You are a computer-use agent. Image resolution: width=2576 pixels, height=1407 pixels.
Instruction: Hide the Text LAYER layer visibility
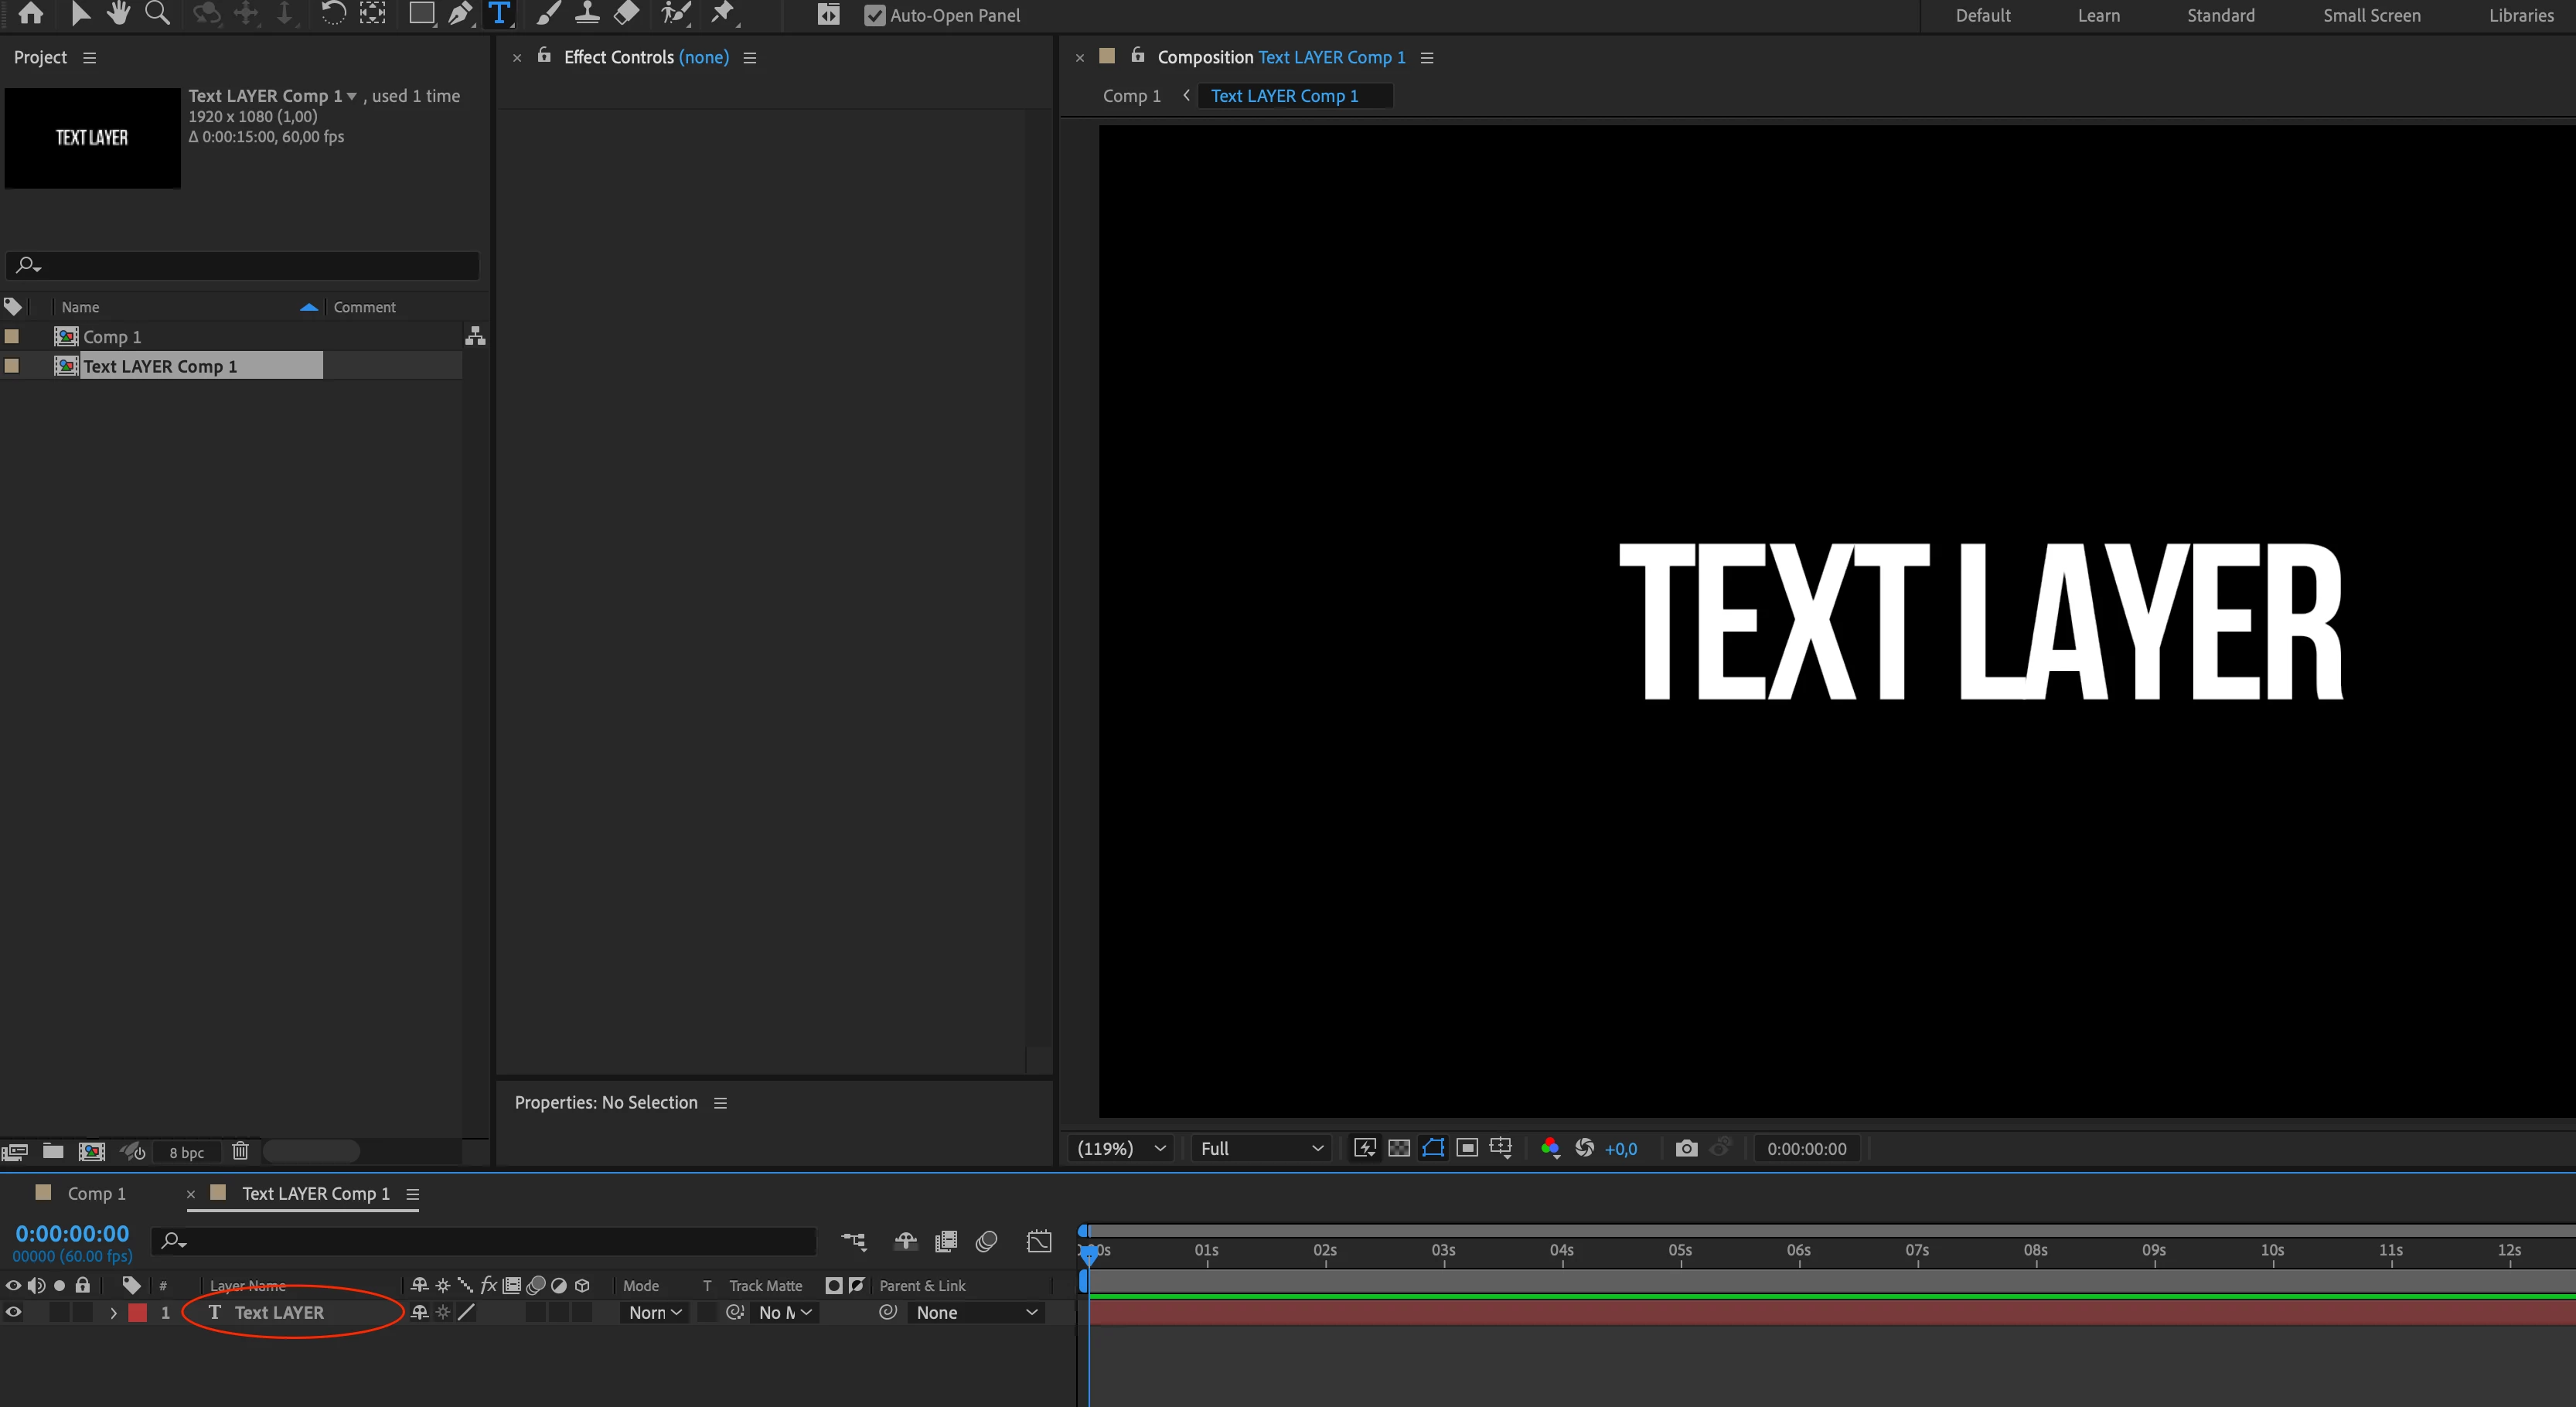click(14, 1312)
